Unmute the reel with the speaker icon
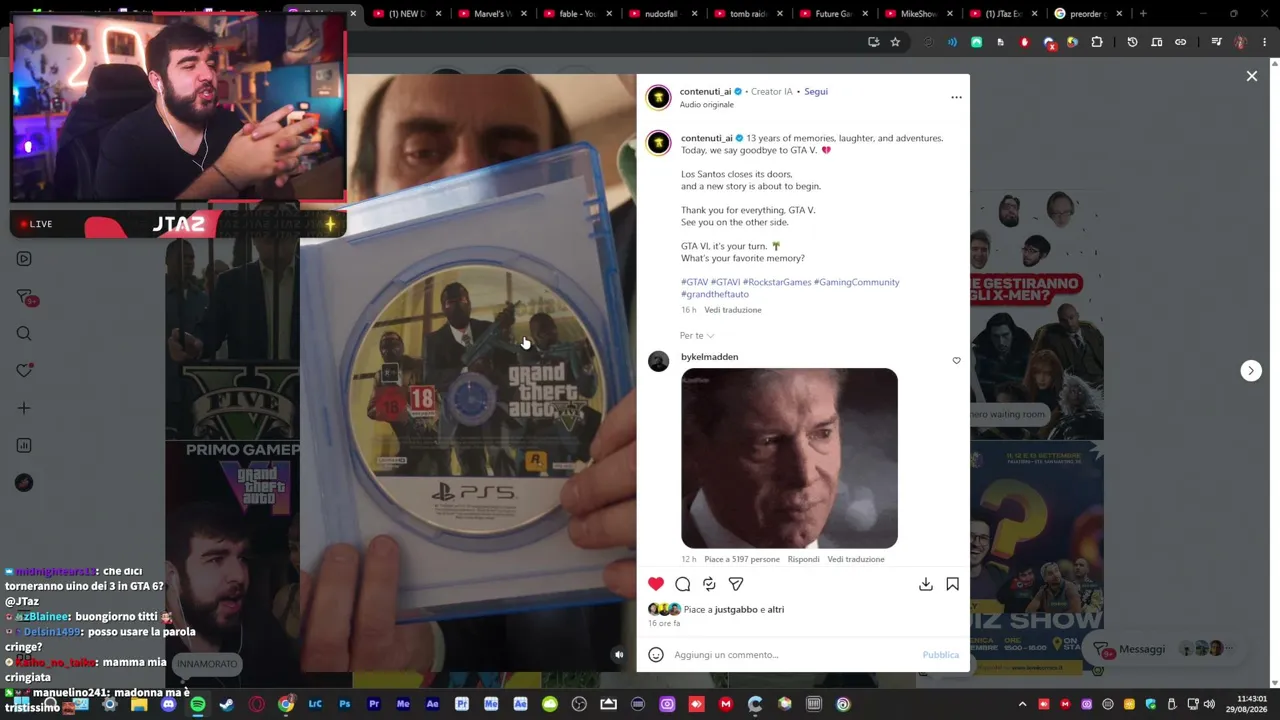This screenshot has height=720, width=1280. pyautogui.click(x=619, y=655)
